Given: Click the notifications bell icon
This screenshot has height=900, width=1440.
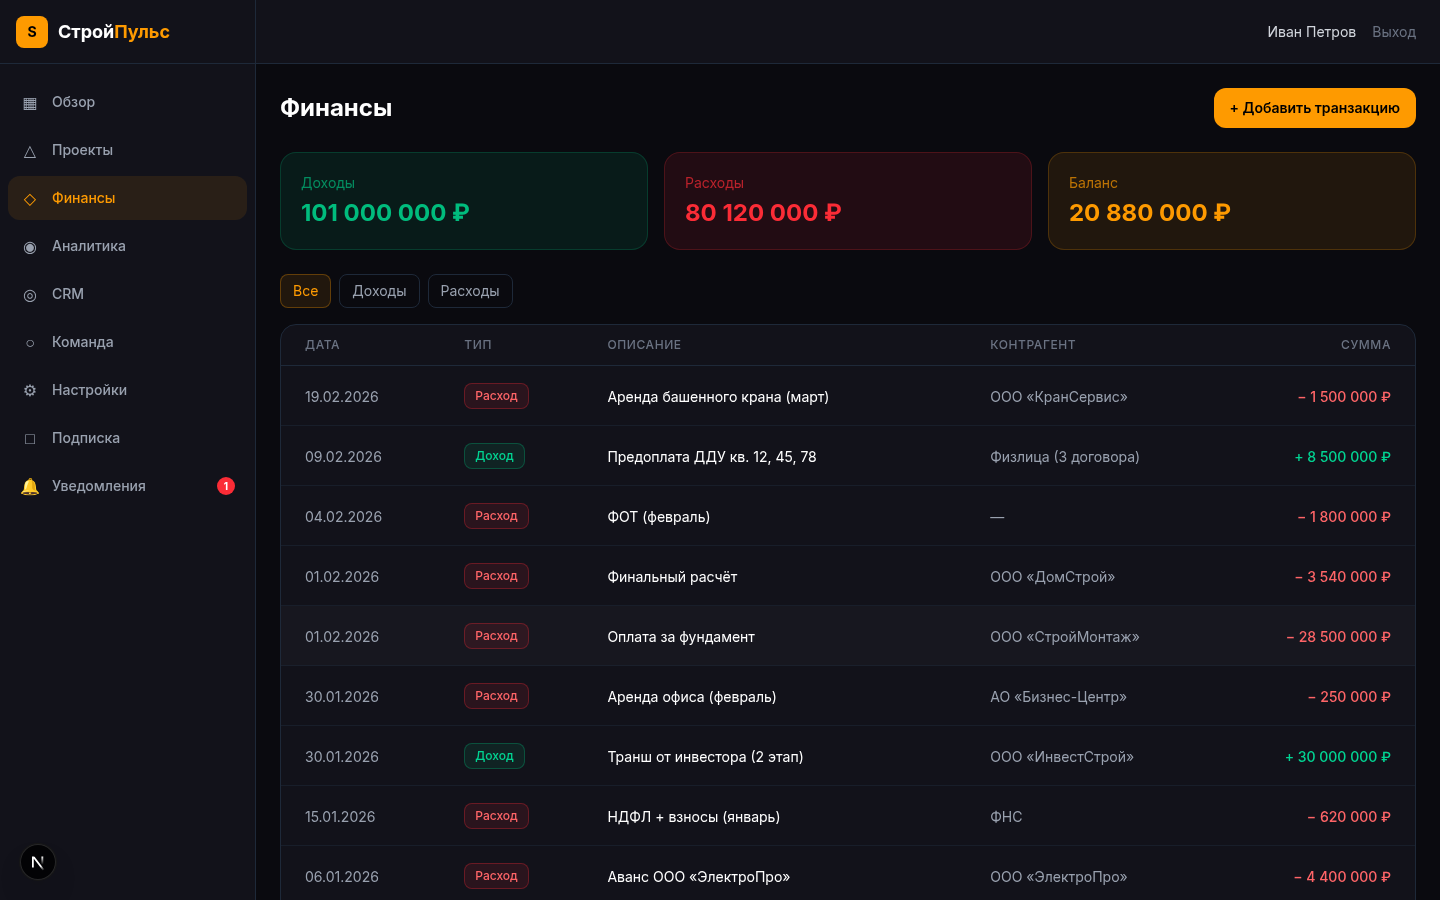Looking at the screenshot, I should coord(30,487).
